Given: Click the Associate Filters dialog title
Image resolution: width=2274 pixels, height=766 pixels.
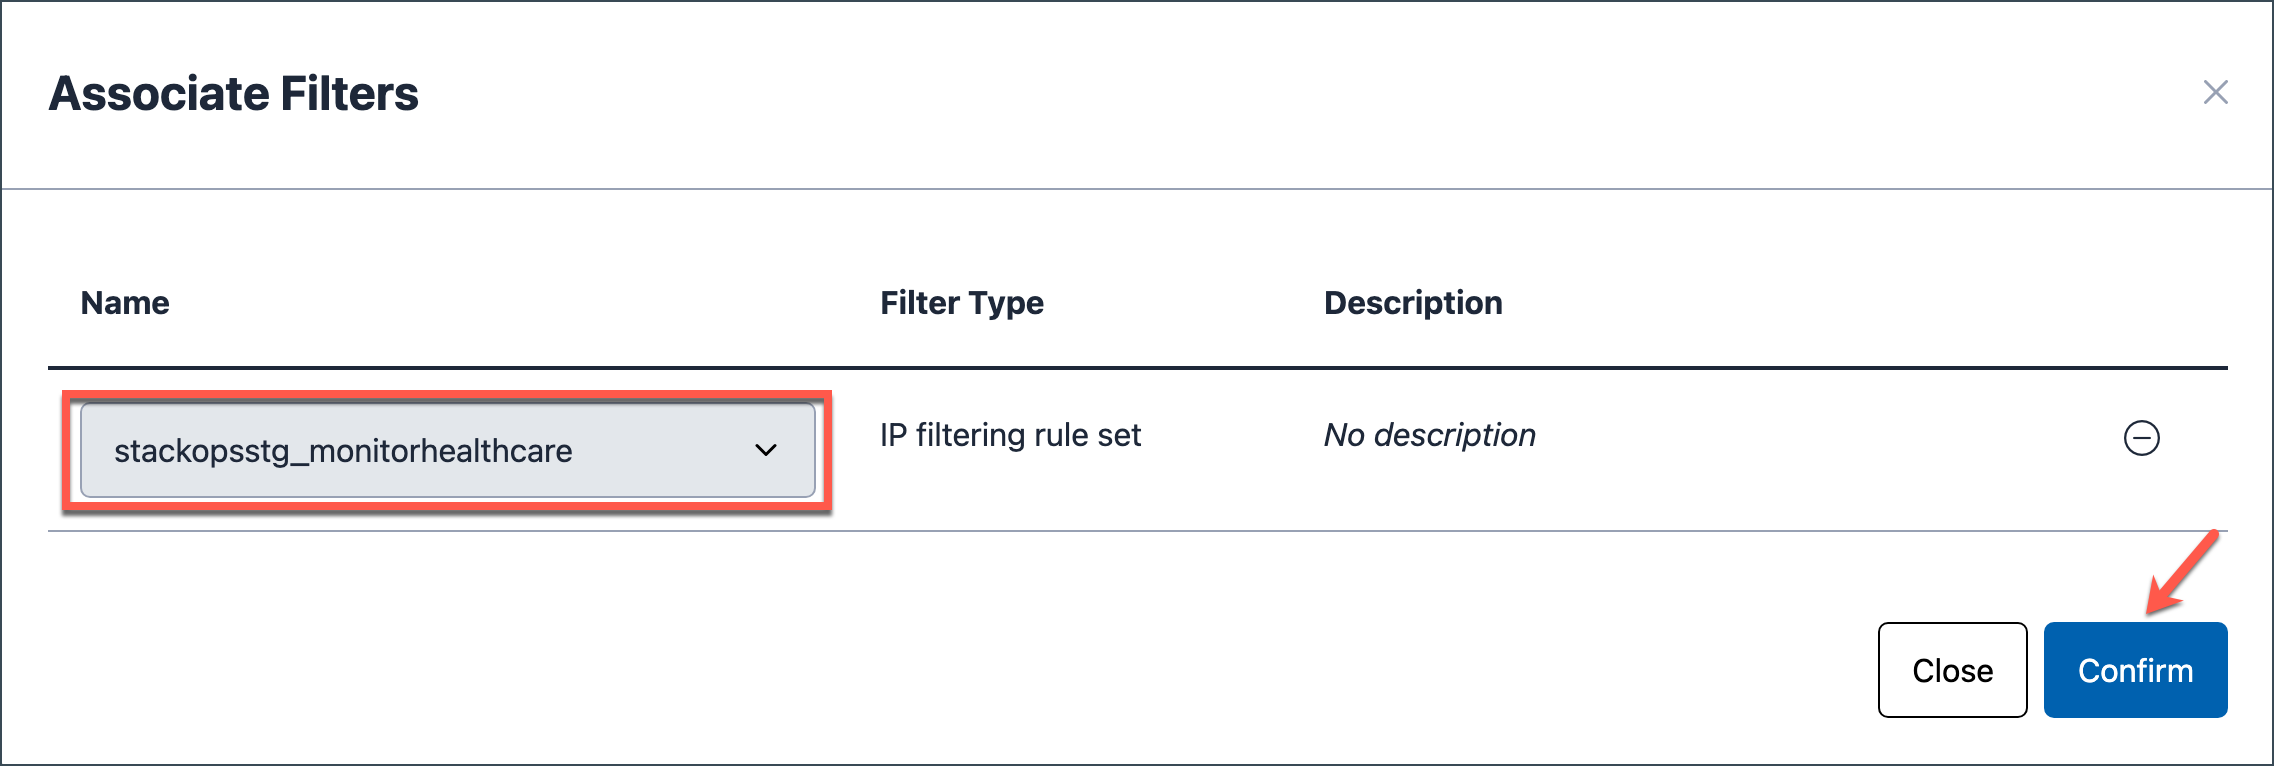Looking at the screenshot, I should tap(234, 94).
